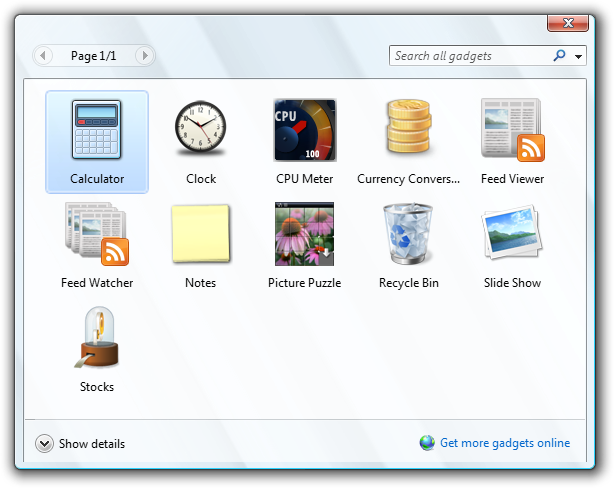The image size is (614, 488).
Task: Expand details with the chevron button
Action: click(x=44, y=444)
